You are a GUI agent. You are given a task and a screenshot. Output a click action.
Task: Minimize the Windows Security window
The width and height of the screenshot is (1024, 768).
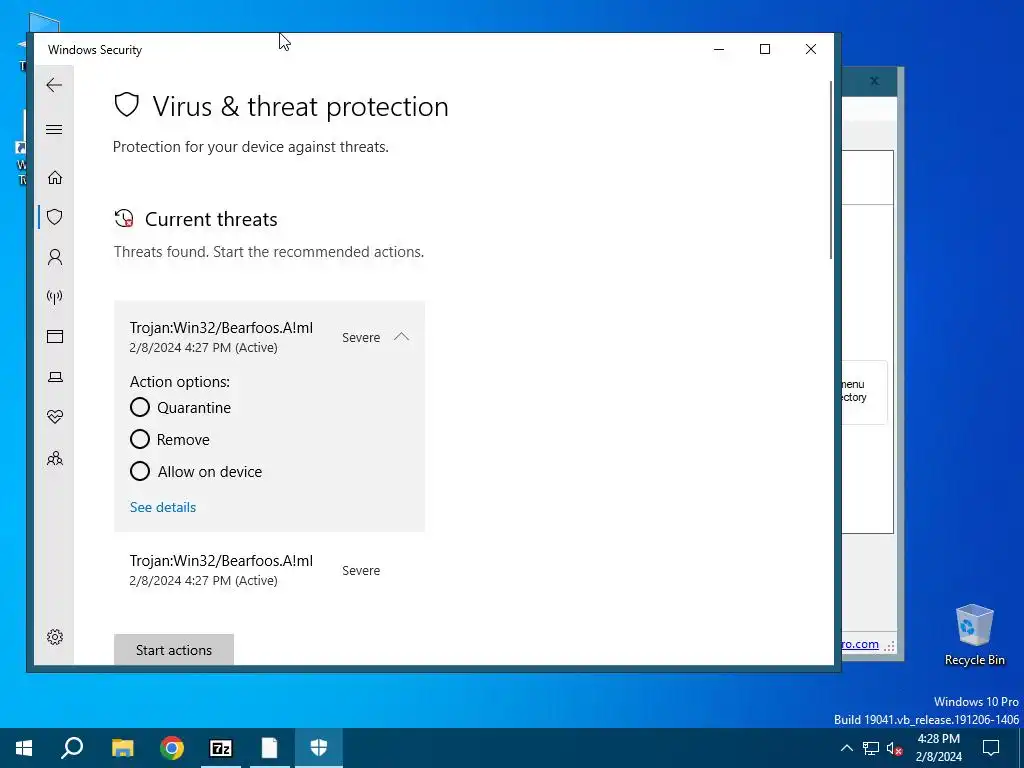coord(719,49)
